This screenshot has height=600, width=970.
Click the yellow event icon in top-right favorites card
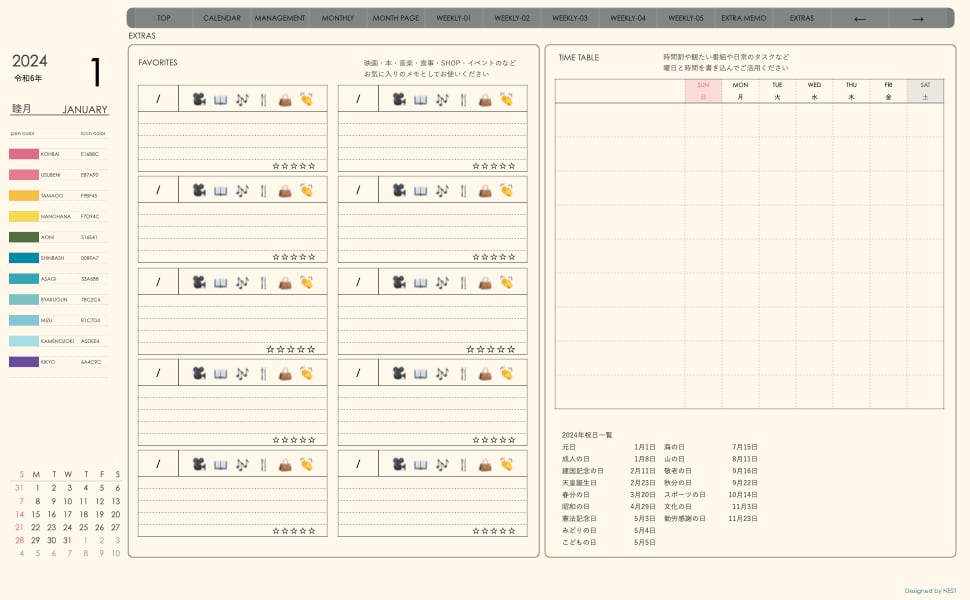[x=506, y=99]
